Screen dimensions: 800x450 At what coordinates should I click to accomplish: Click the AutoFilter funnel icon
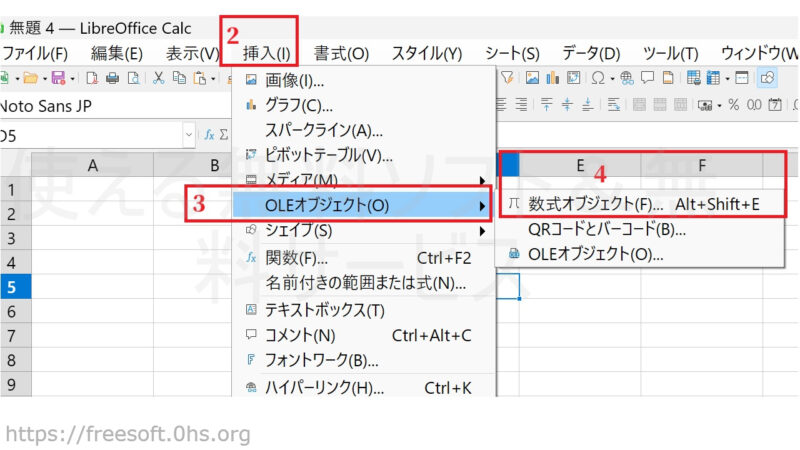pyautogui.click(x=507, y=77)
